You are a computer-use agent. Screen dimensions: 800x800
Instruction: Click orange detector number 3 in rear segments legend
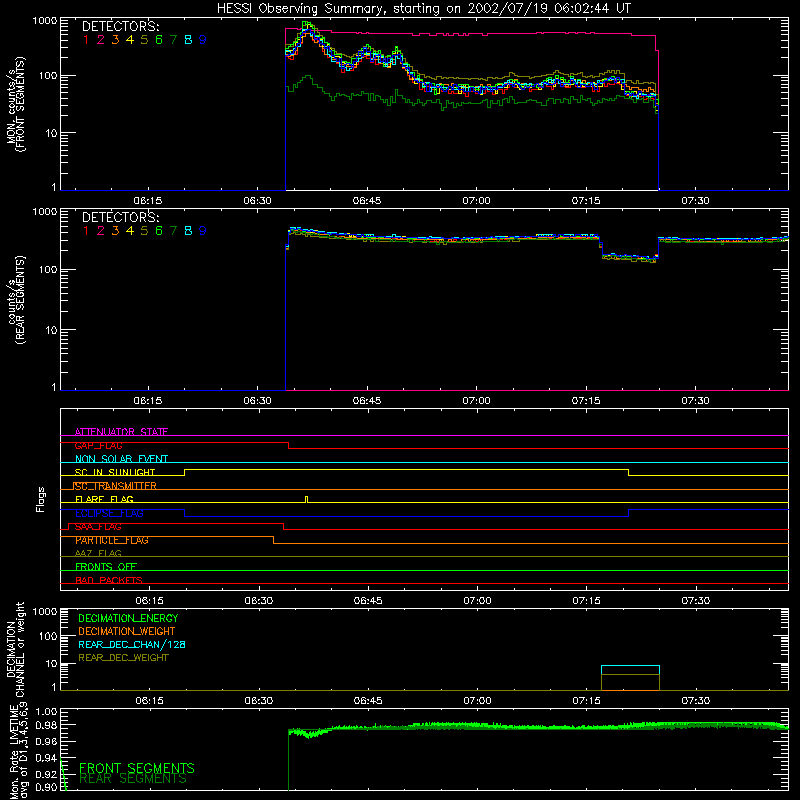point(115,231)
